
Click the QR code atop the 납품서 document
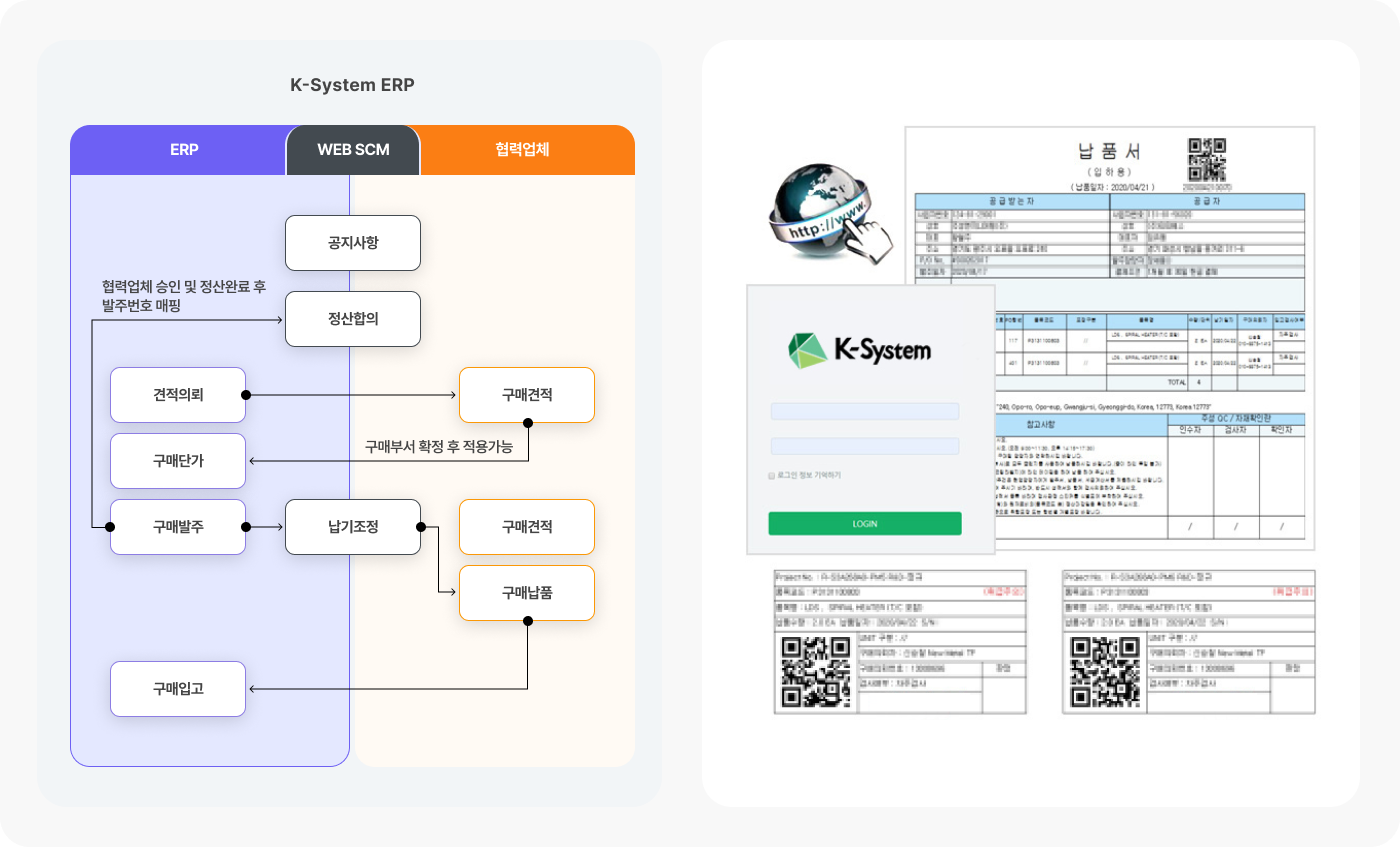click(1207, 160)
